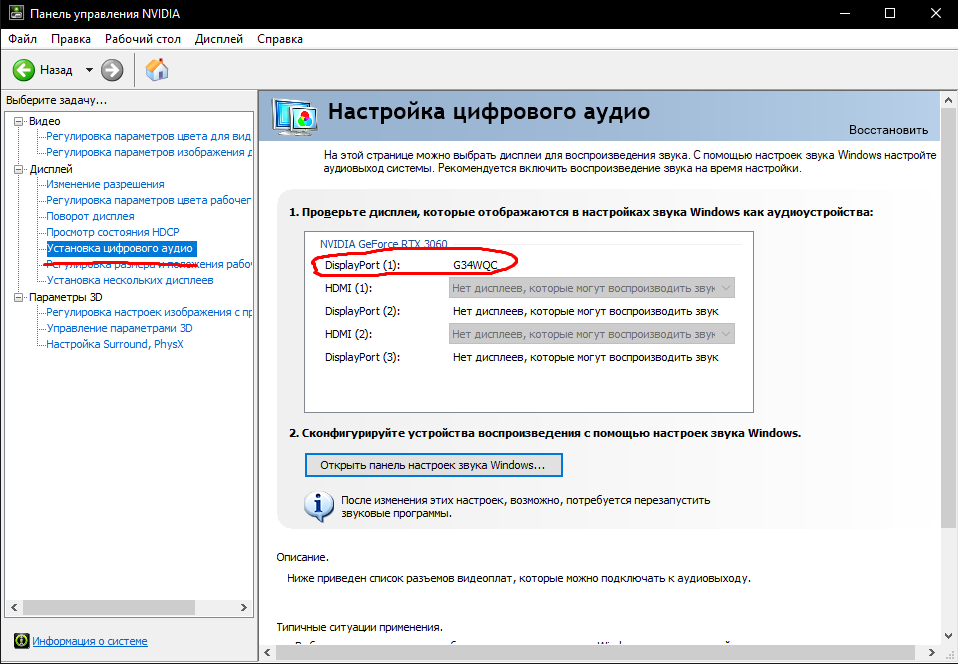This screenshot has height=664, width=958.
Task: Open the NVIDIA home toolbar icon
Action: [x=156, y=70]
